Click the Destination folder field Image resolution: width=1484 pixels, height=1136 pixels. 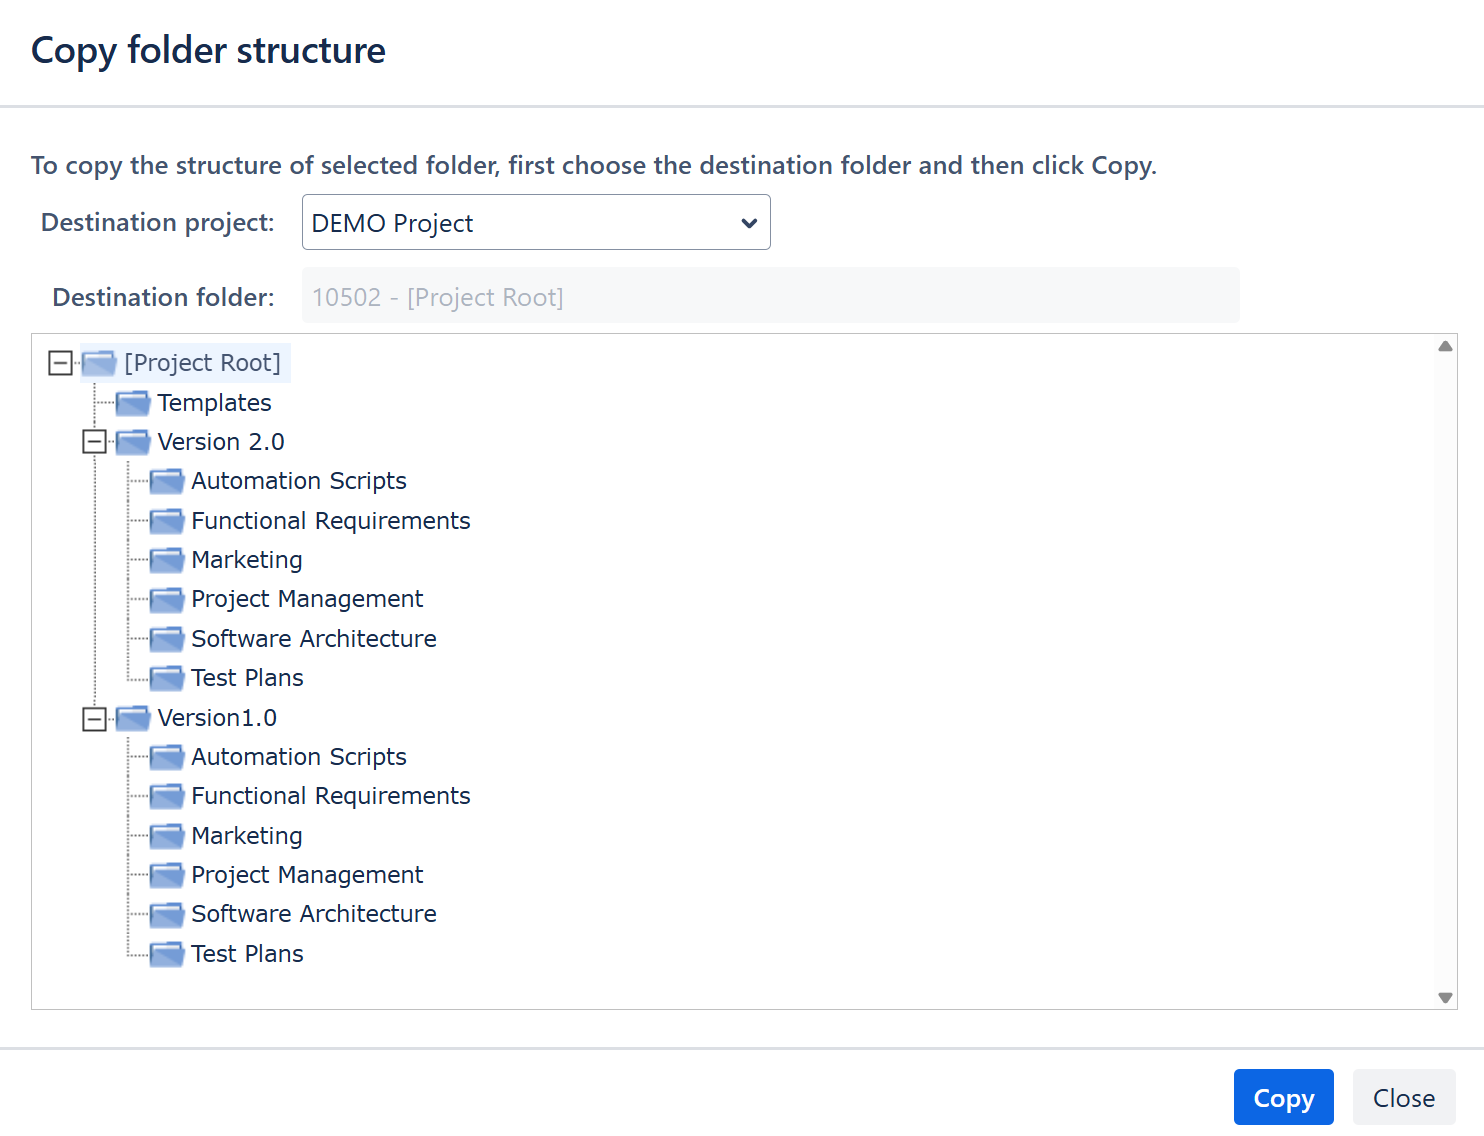point(770,297)
